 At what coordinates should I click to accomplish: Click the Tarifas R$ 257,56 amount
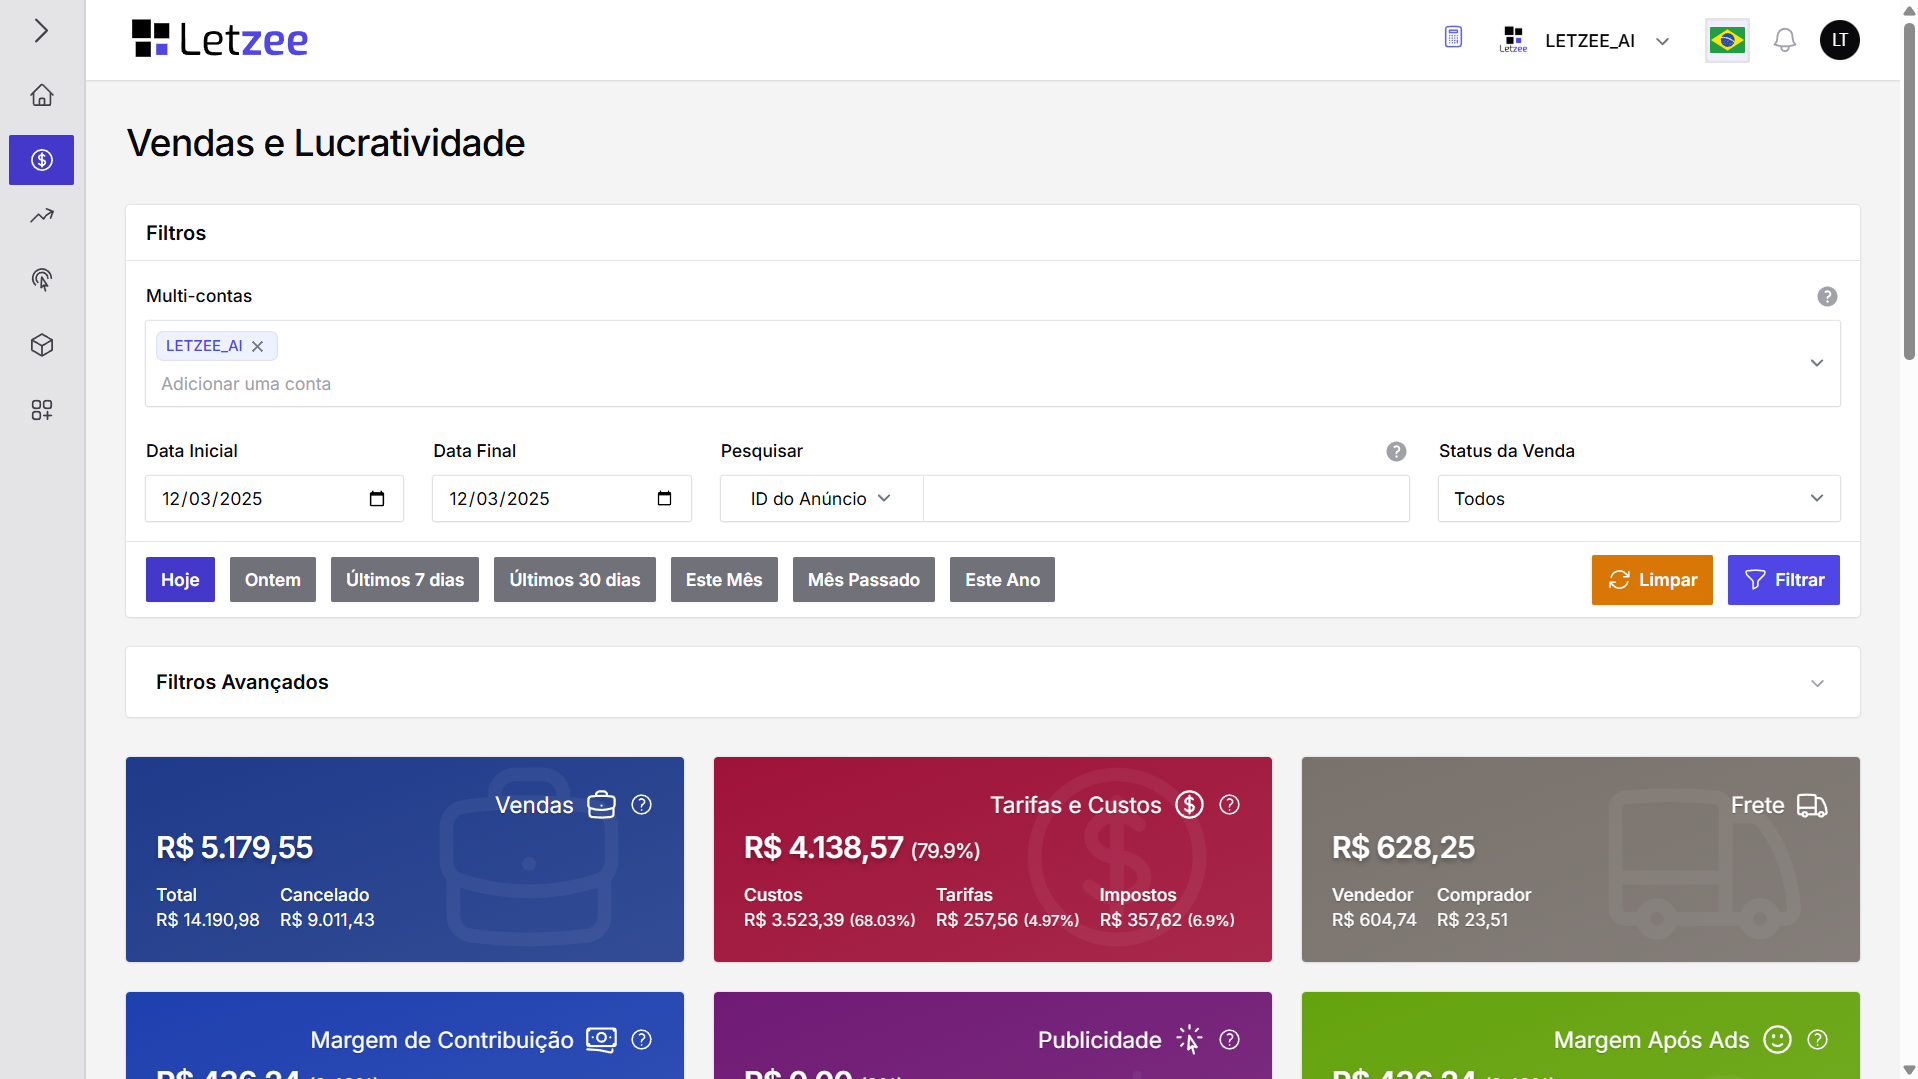(x=977, y=920)
